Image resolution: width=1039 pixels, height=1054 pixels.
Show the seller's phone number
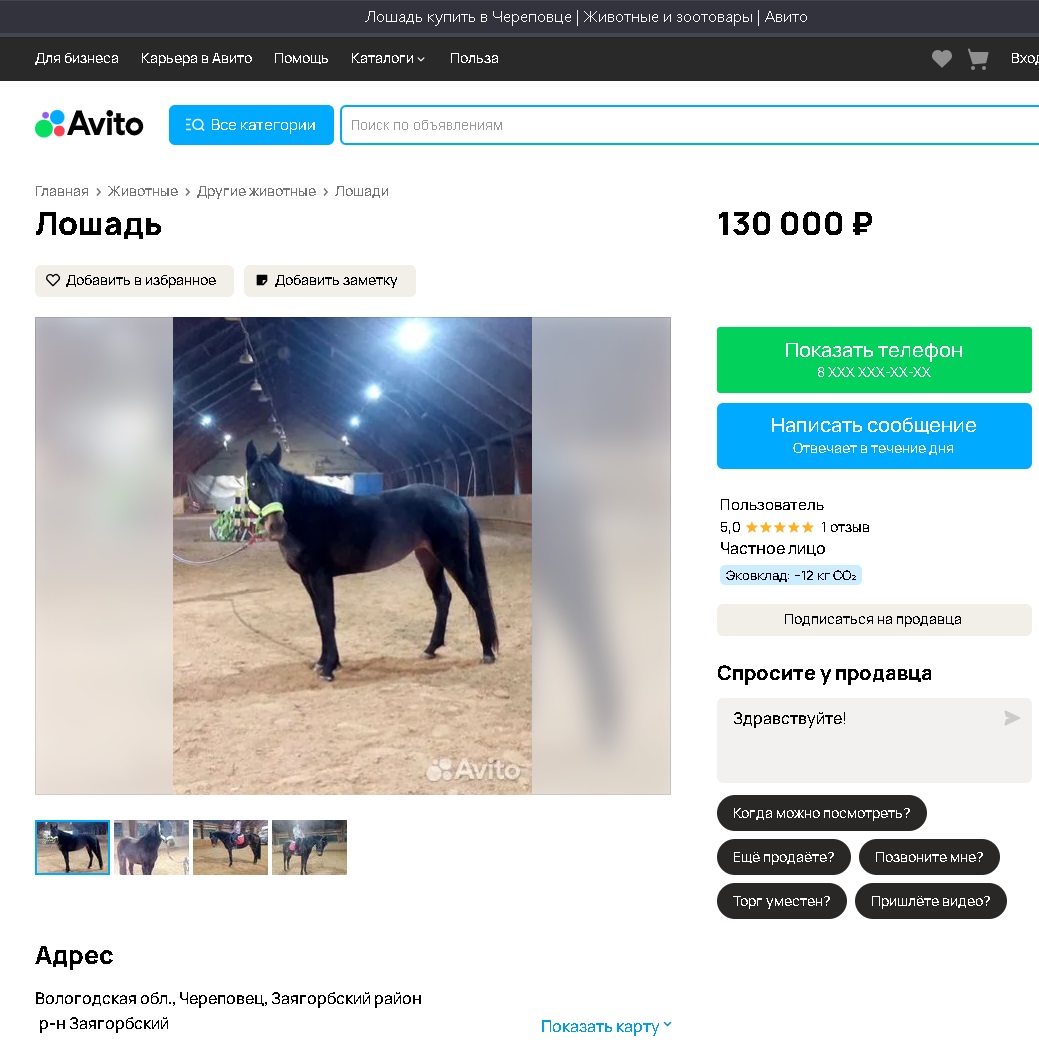(x=874, y=360)
